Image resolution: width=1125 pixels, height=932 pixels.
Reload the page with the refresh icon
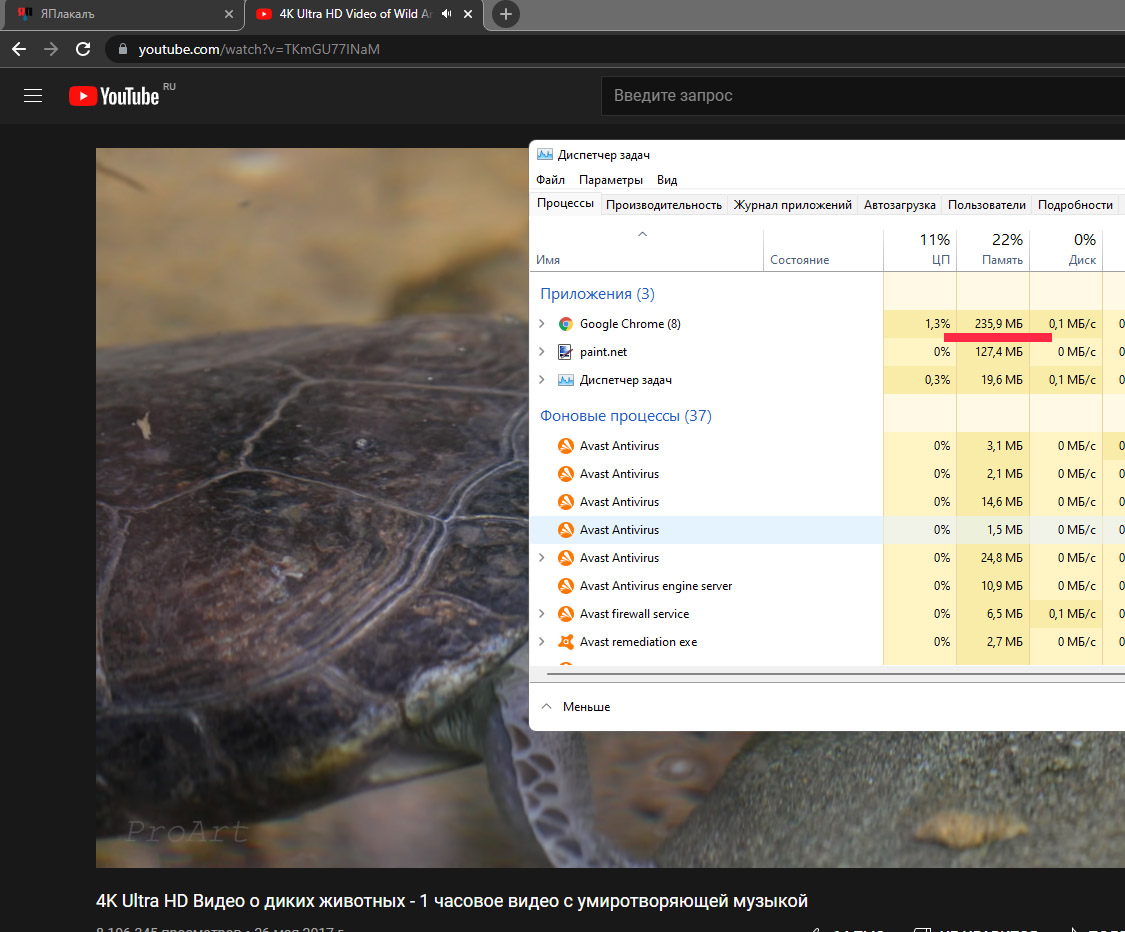click(x=83, y=49)
